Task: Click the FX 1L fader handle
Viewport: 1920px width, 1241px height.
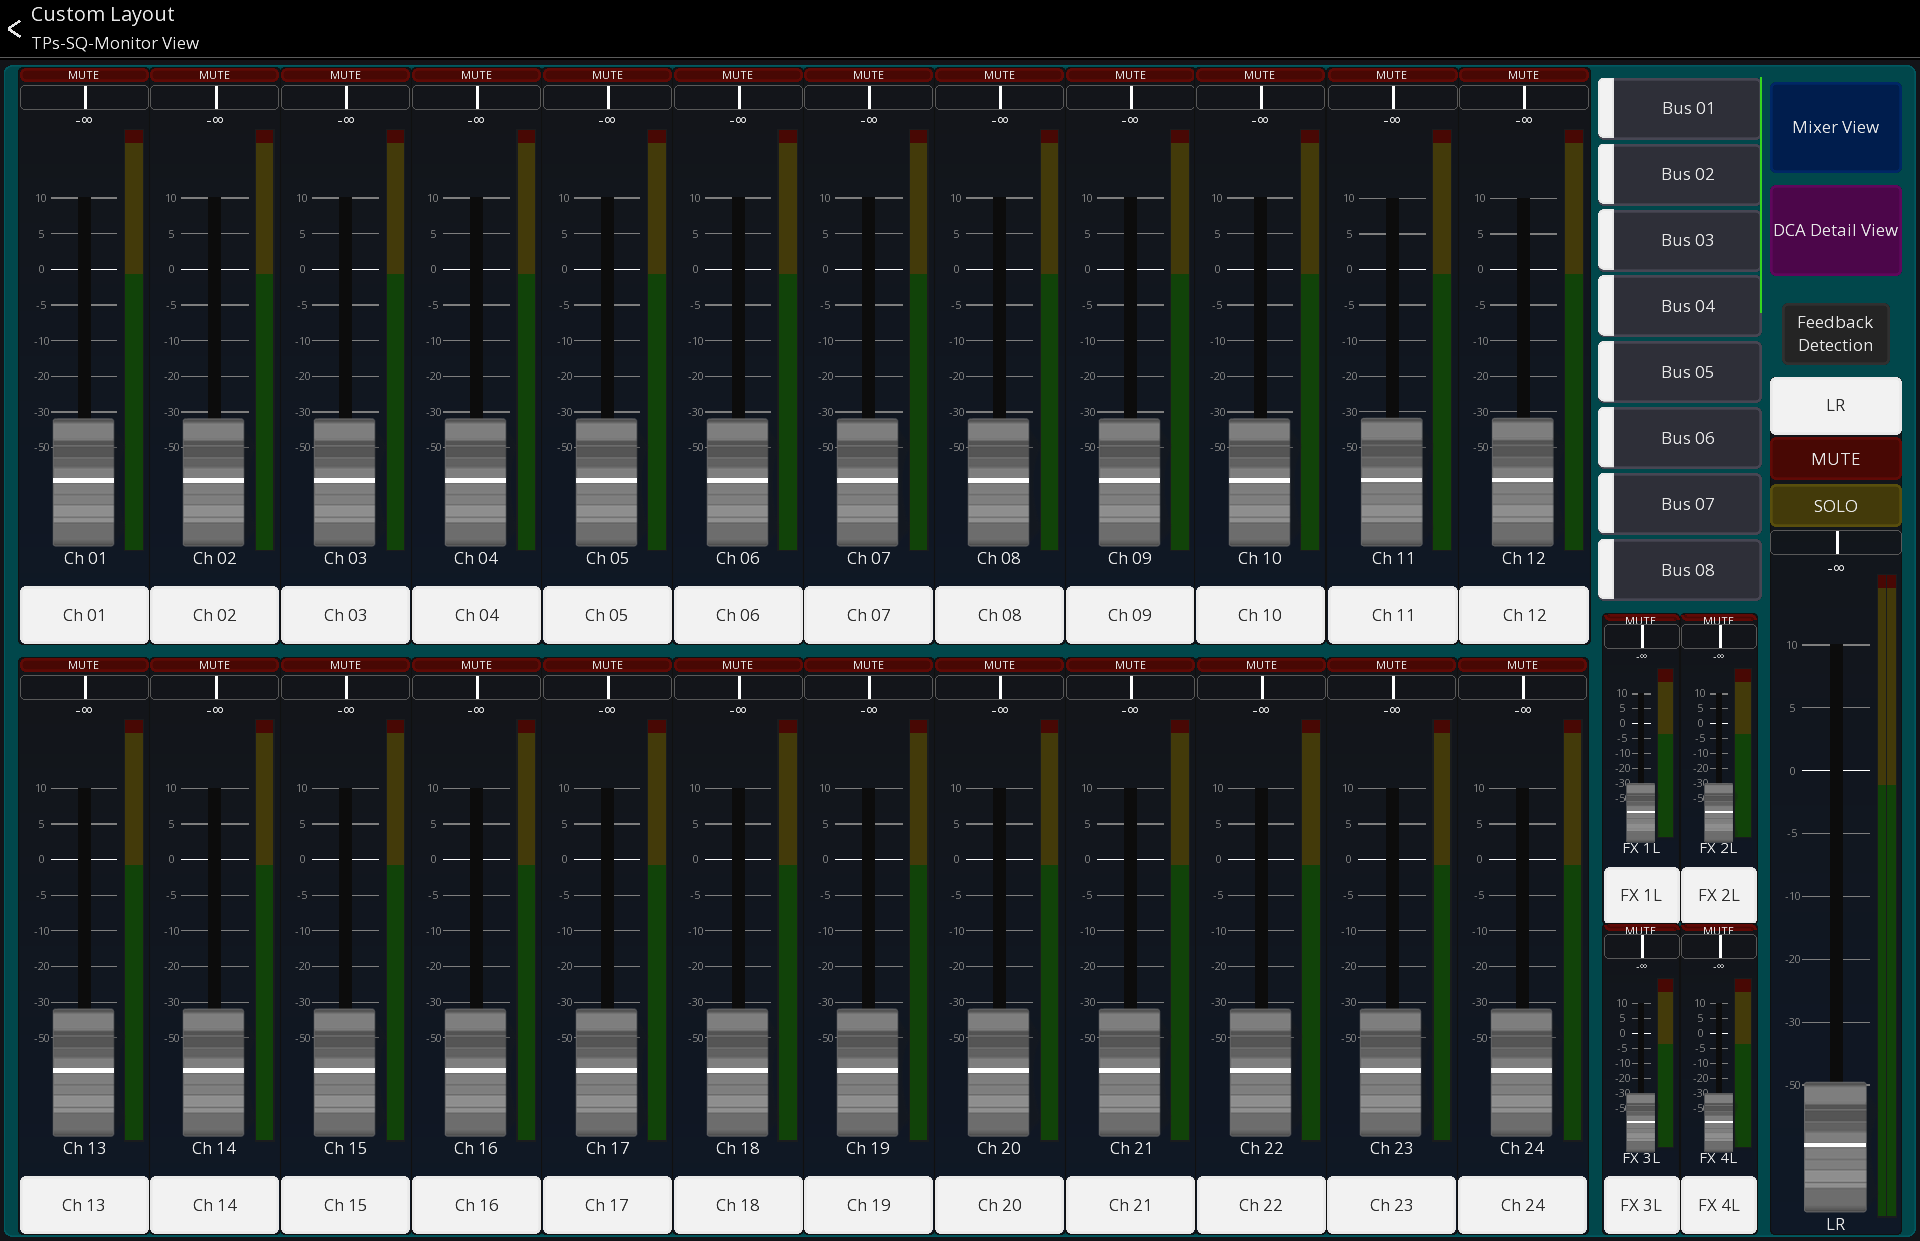Action: point(1641,811)
